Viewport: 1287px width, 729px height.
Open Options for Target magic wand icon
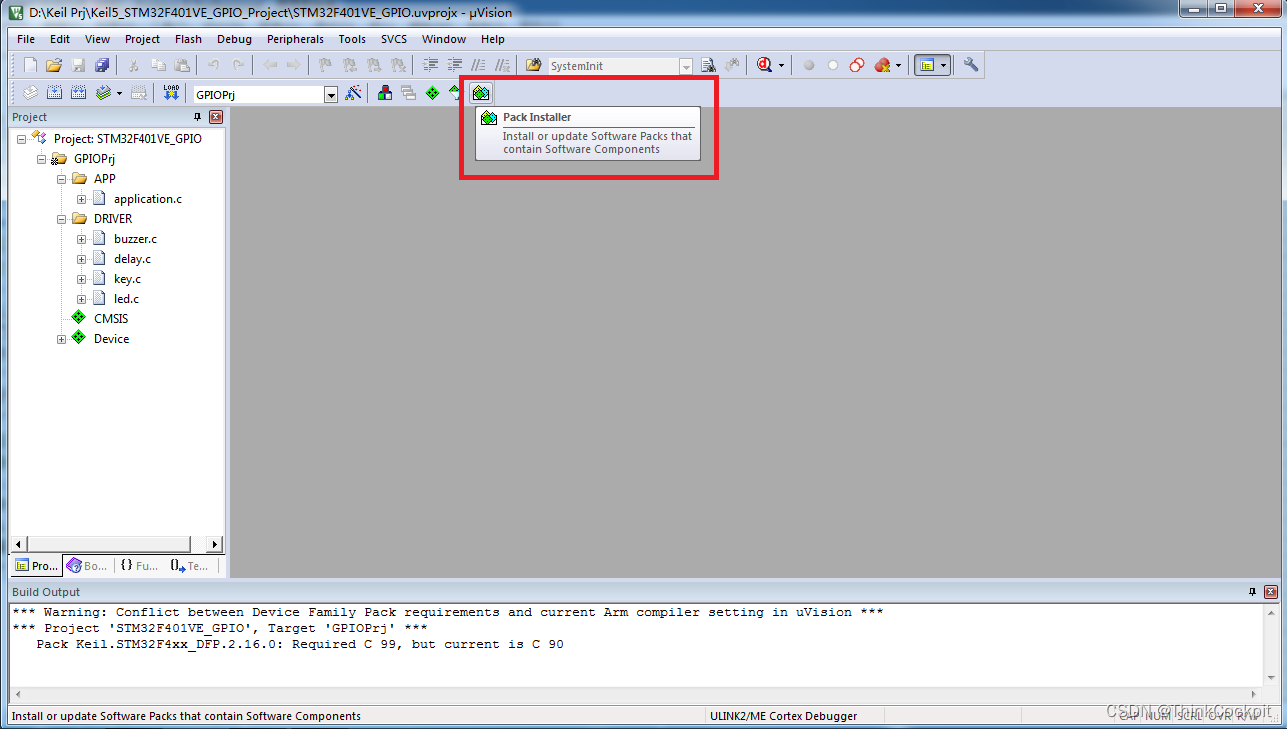353,93
